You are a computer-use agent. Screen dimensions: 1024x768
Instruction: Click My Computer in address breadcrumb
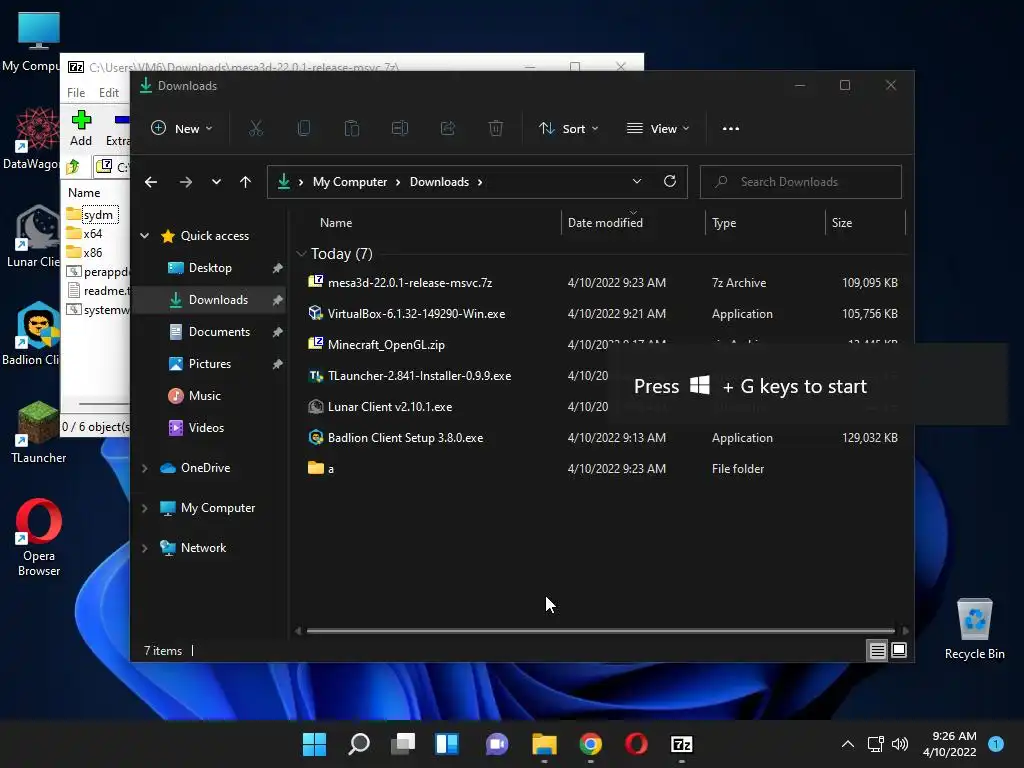click(x=350, y=182)
